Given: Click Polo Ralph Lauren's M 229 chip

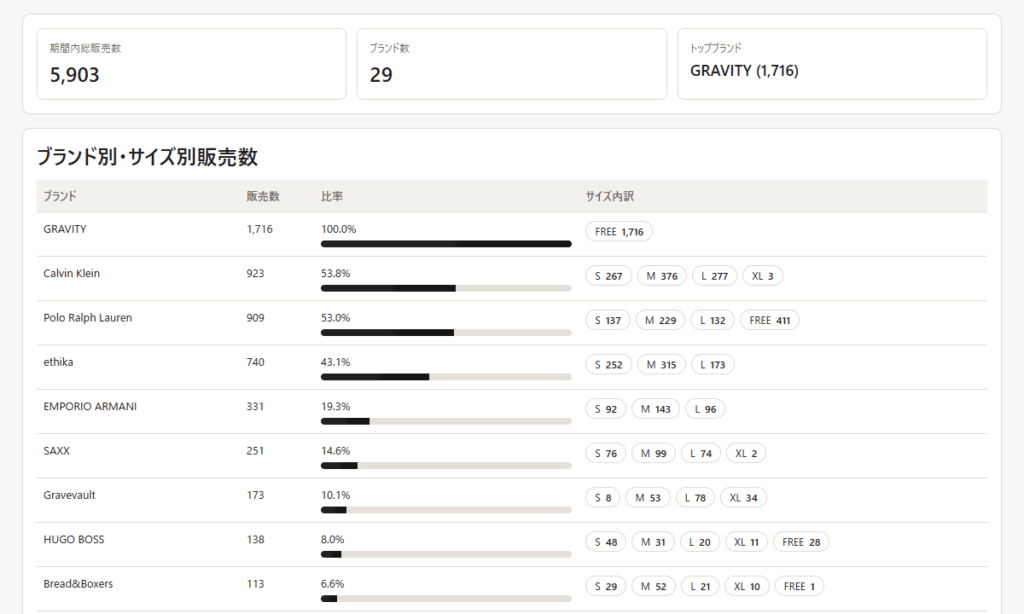Looking at the screenshot, I should pos(661,321).
